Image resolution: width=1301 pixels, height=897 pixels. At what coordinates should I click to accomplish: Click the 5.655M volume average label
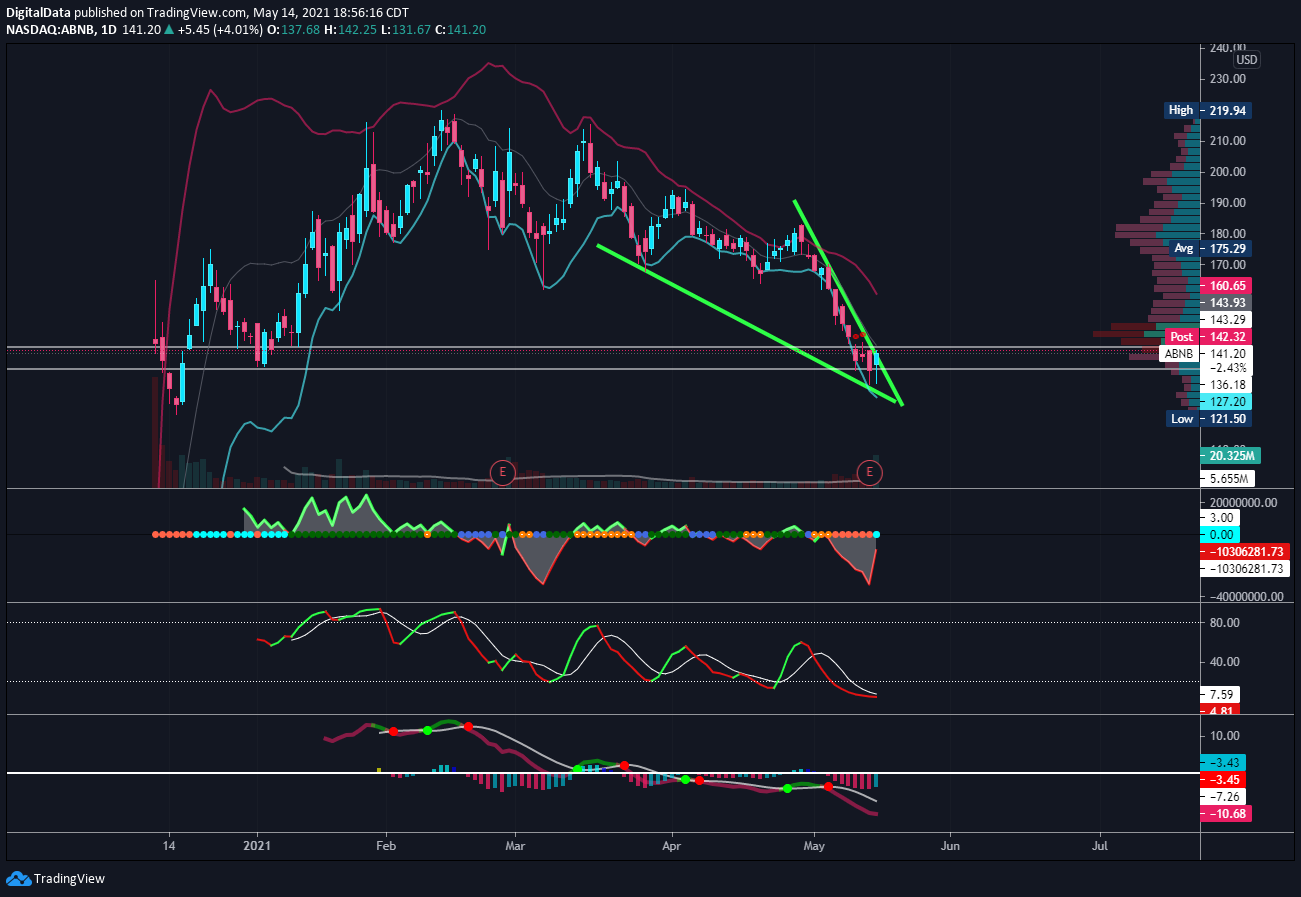[x=1227, y=478]
